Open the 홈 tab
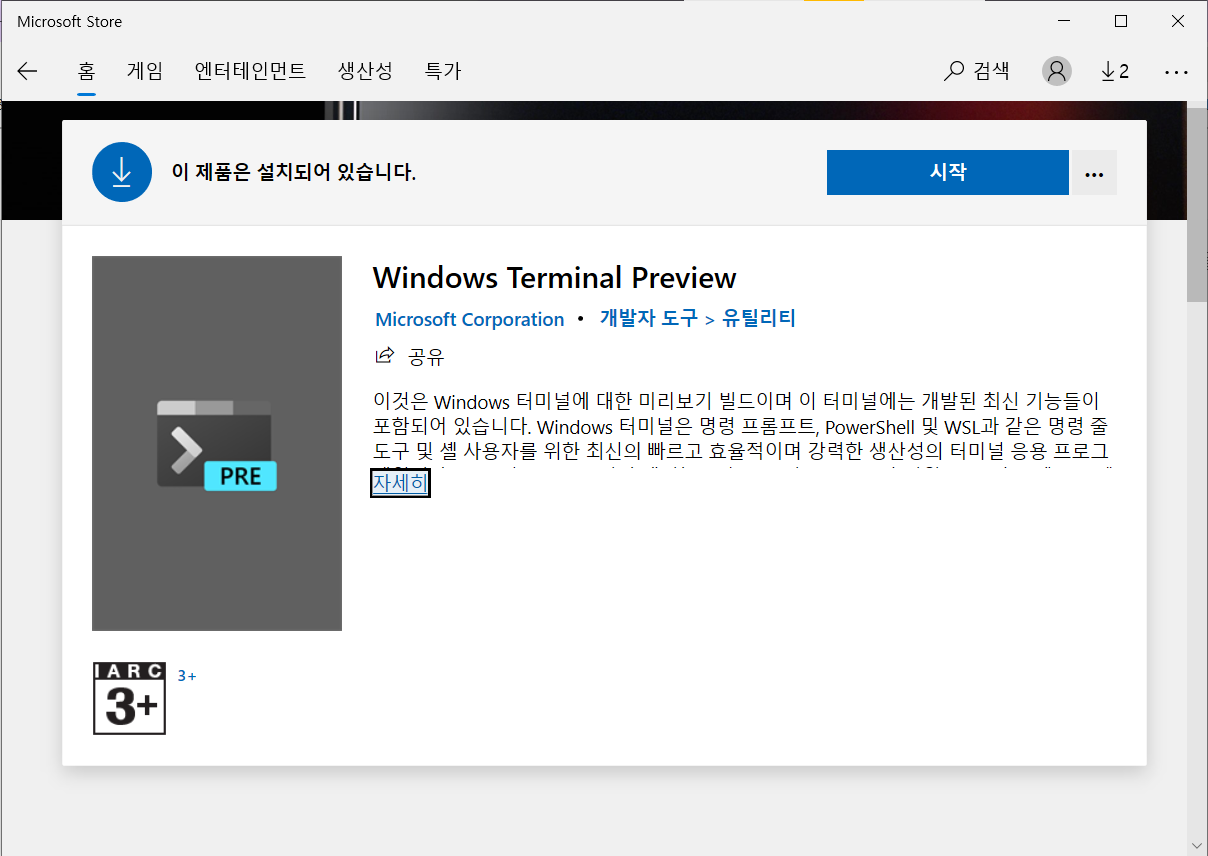Viewport: 1208px width, 856px height. pyautogui.click(x=87, y=71)
